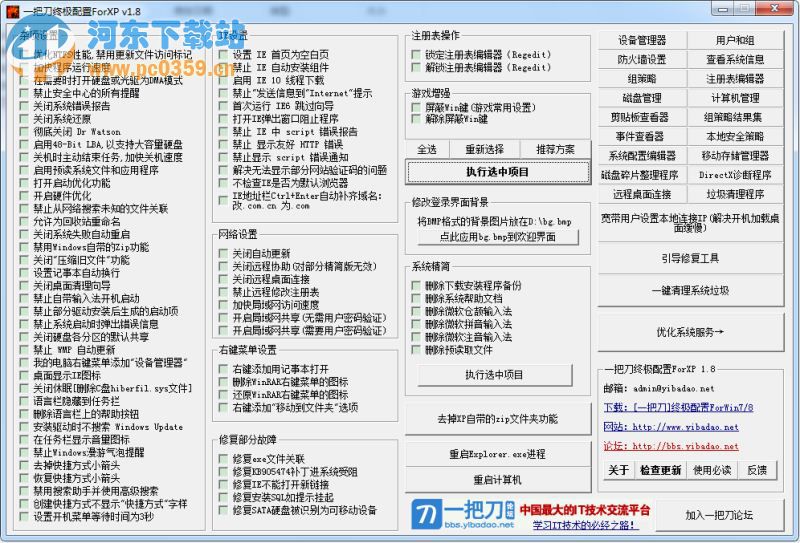
Task: Open 组策略 button
Action: coord(642,79)
